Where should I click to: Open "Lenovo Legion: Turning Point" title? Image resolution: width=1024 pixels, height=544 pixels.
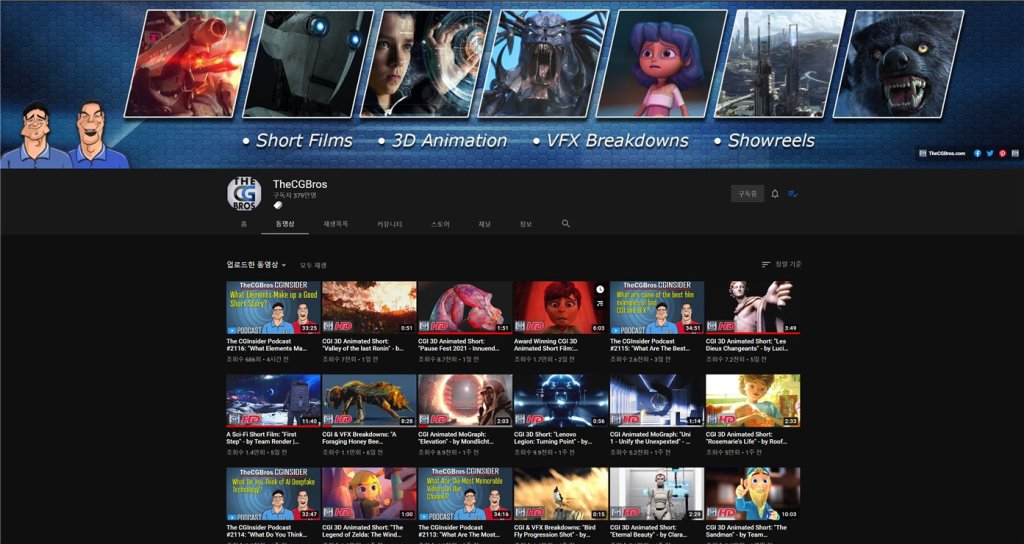tap(554, 438)
